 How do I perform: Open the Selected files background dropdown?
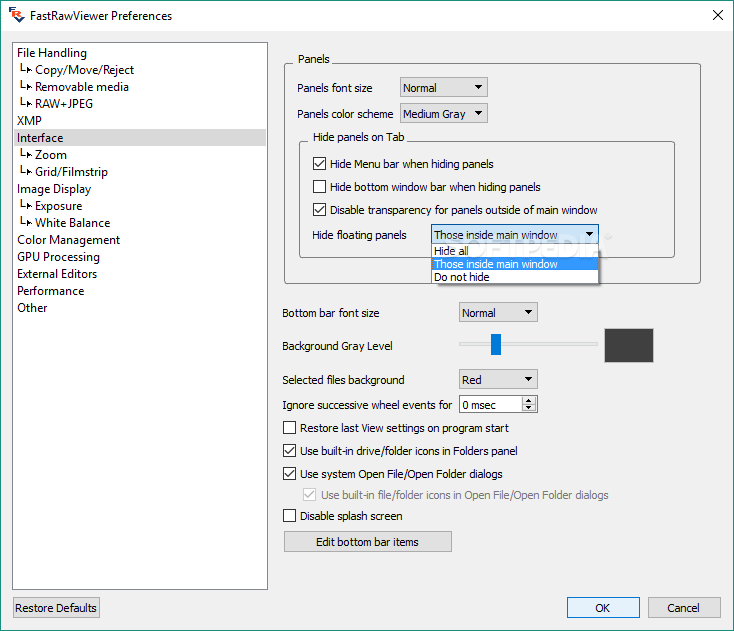point(498,379)
